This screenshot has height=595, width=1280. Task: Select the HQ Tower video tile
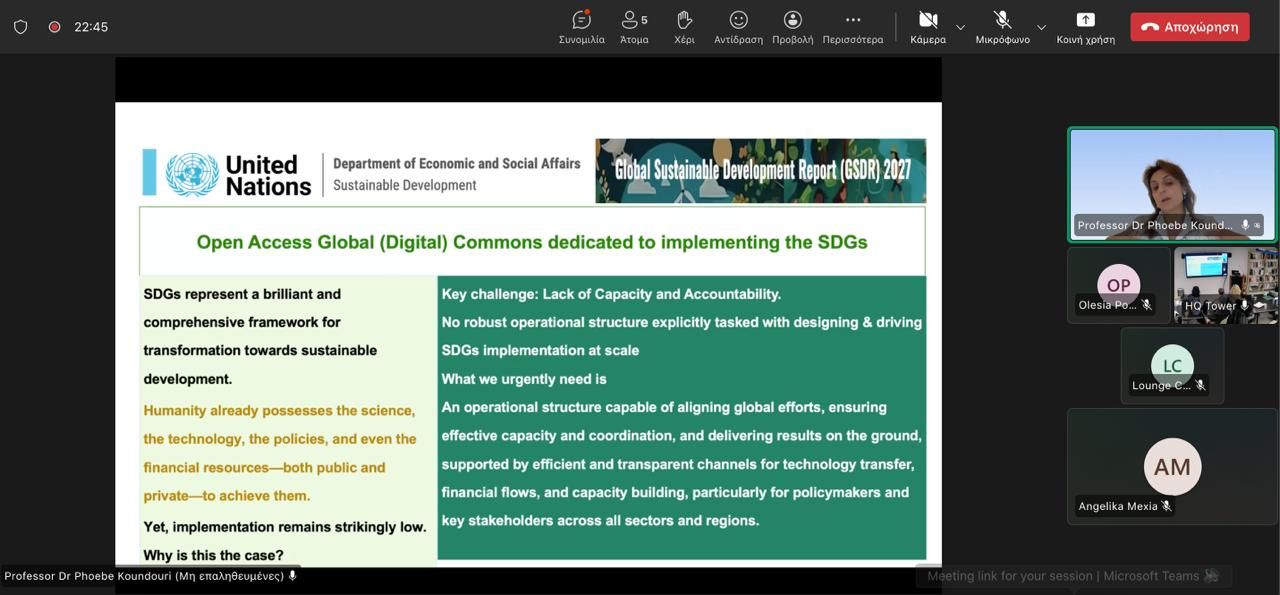(x=1226, y=285)
